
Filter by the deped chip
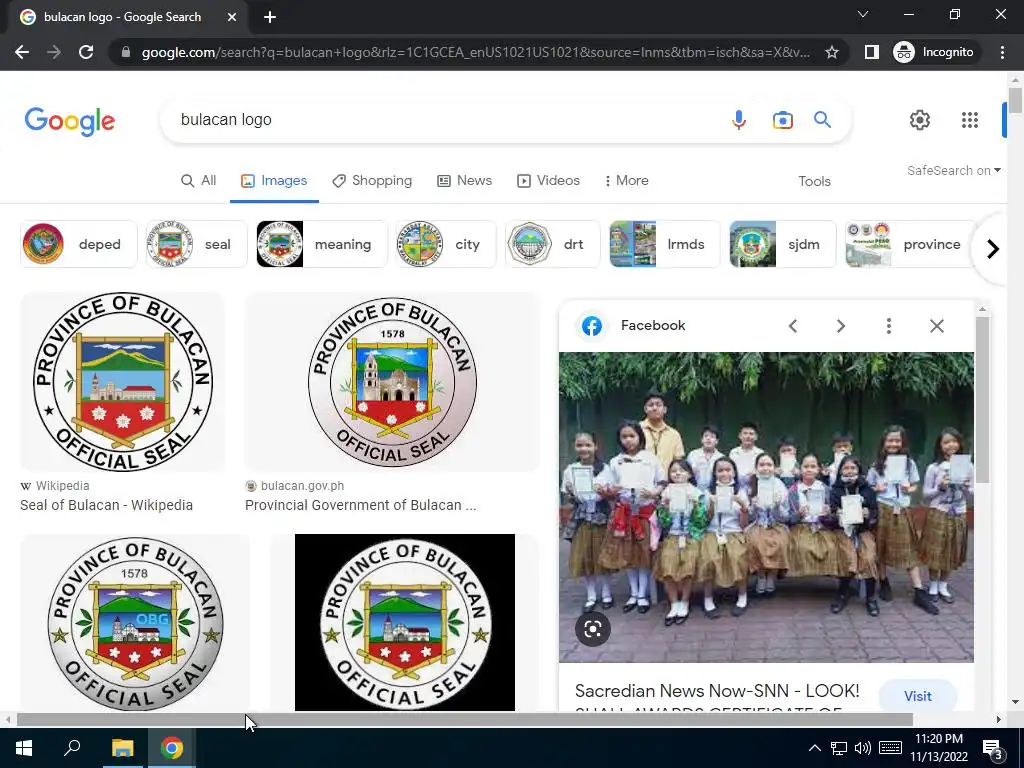[78, 244]
